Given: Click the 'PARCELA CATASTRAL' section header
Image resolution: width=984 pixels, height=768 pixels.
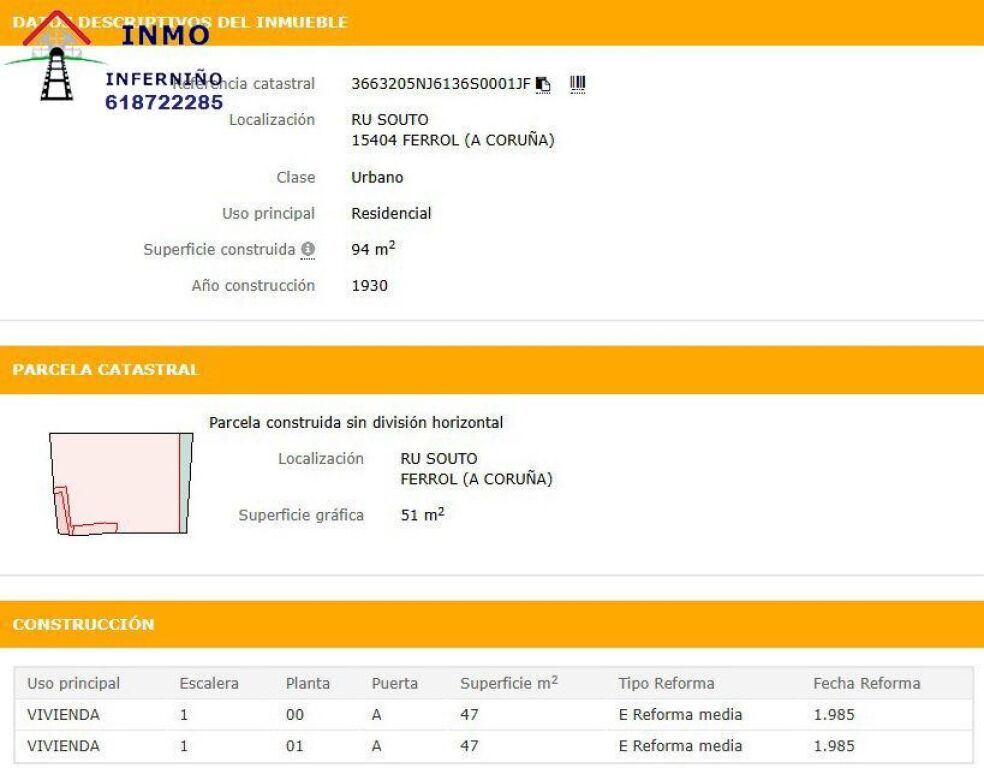Looking at the screenshot, I should tap(105, 370).
